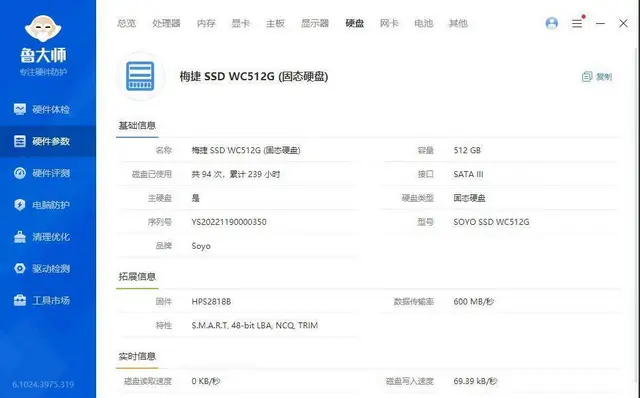Screen dimensions: 640x398
Task: Switch to the 总览 tab
Action: 127,23
